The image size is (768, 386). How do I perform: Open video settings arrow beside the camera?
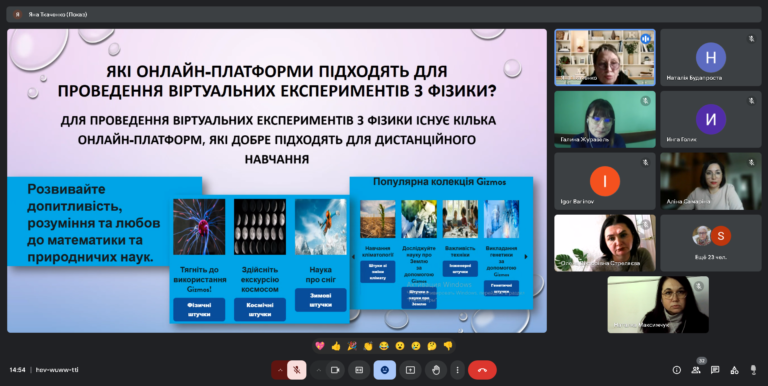point(318,370)
